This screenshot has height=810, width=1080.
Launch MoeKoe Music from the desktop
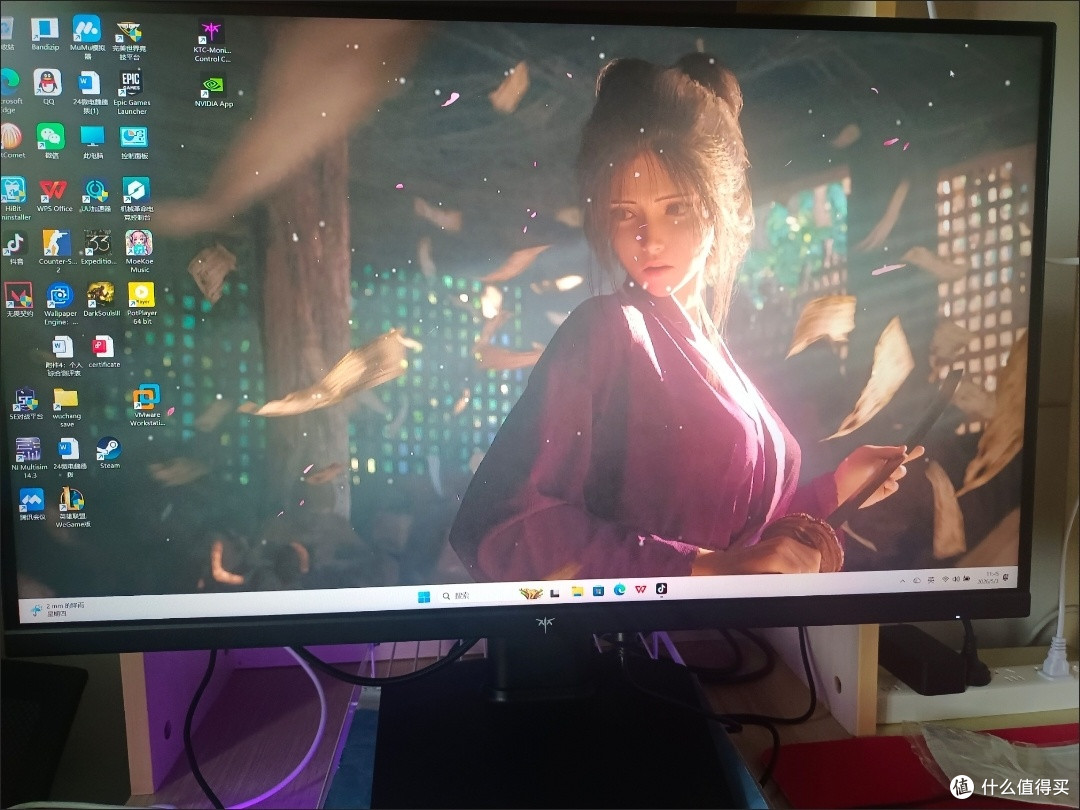pyautogui.click(x=138, y=251)
